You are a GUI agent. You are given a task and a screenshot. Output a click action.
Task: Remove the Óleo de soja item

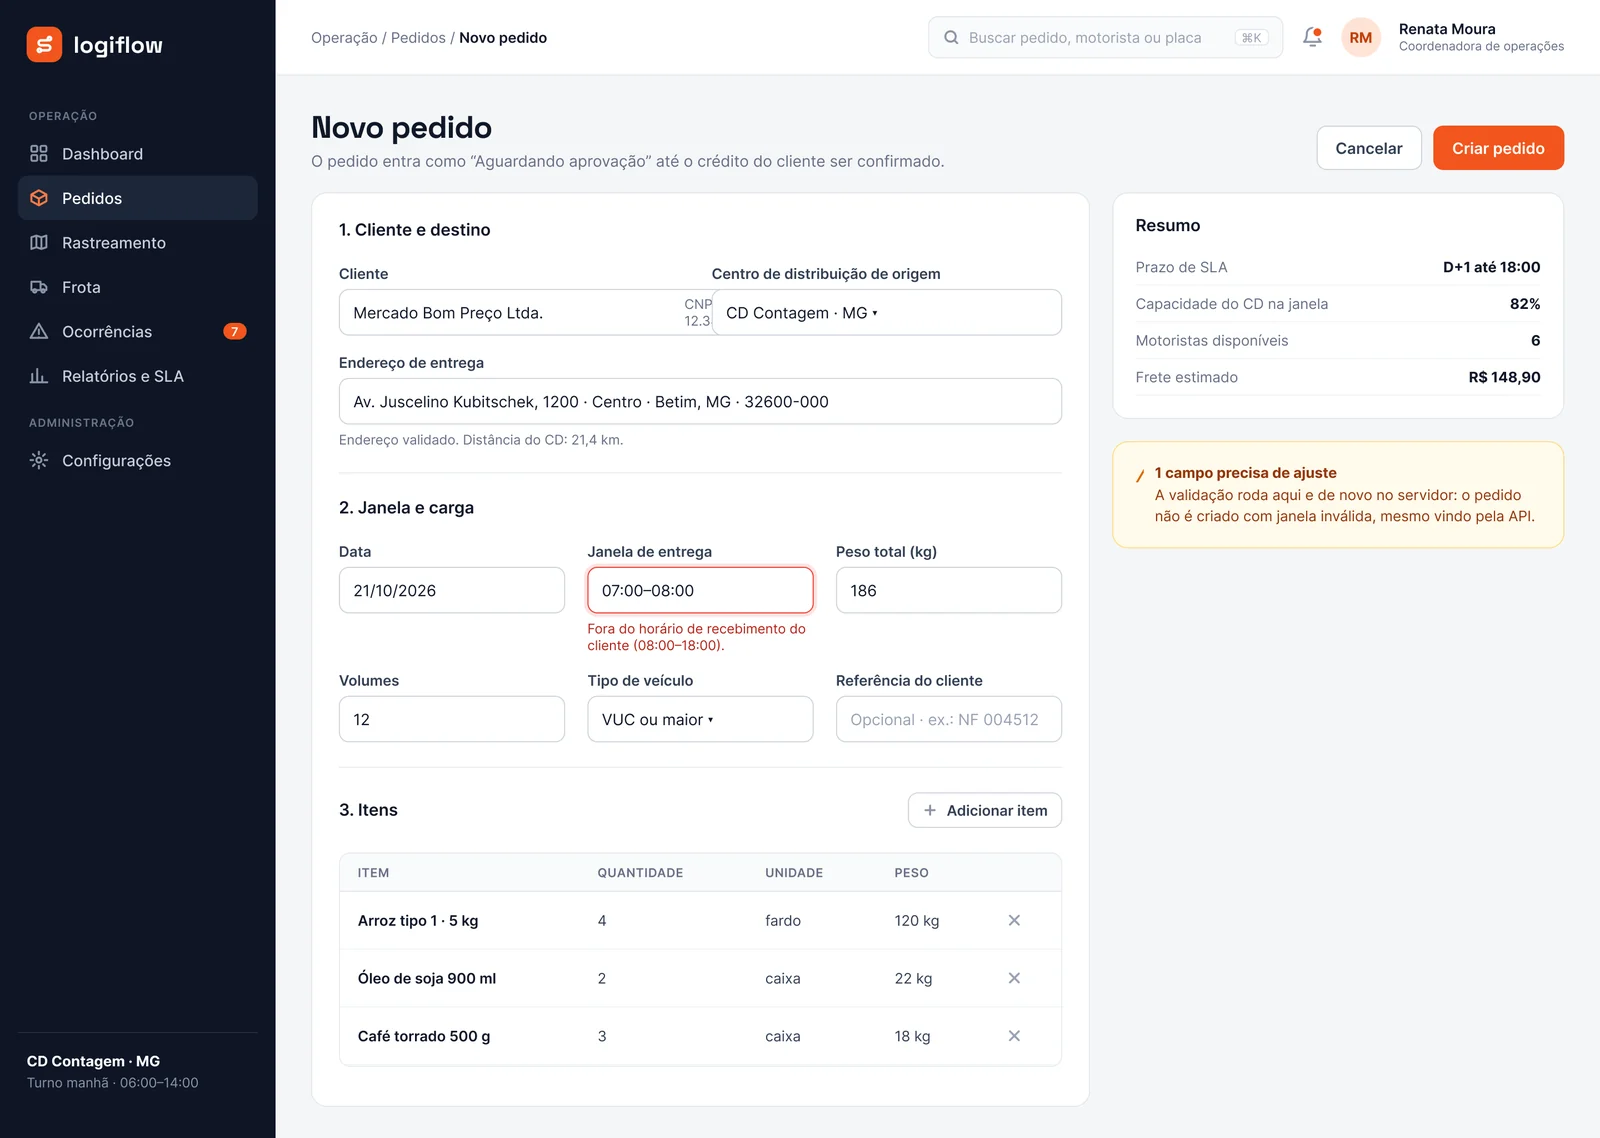tap(1014, 978)
